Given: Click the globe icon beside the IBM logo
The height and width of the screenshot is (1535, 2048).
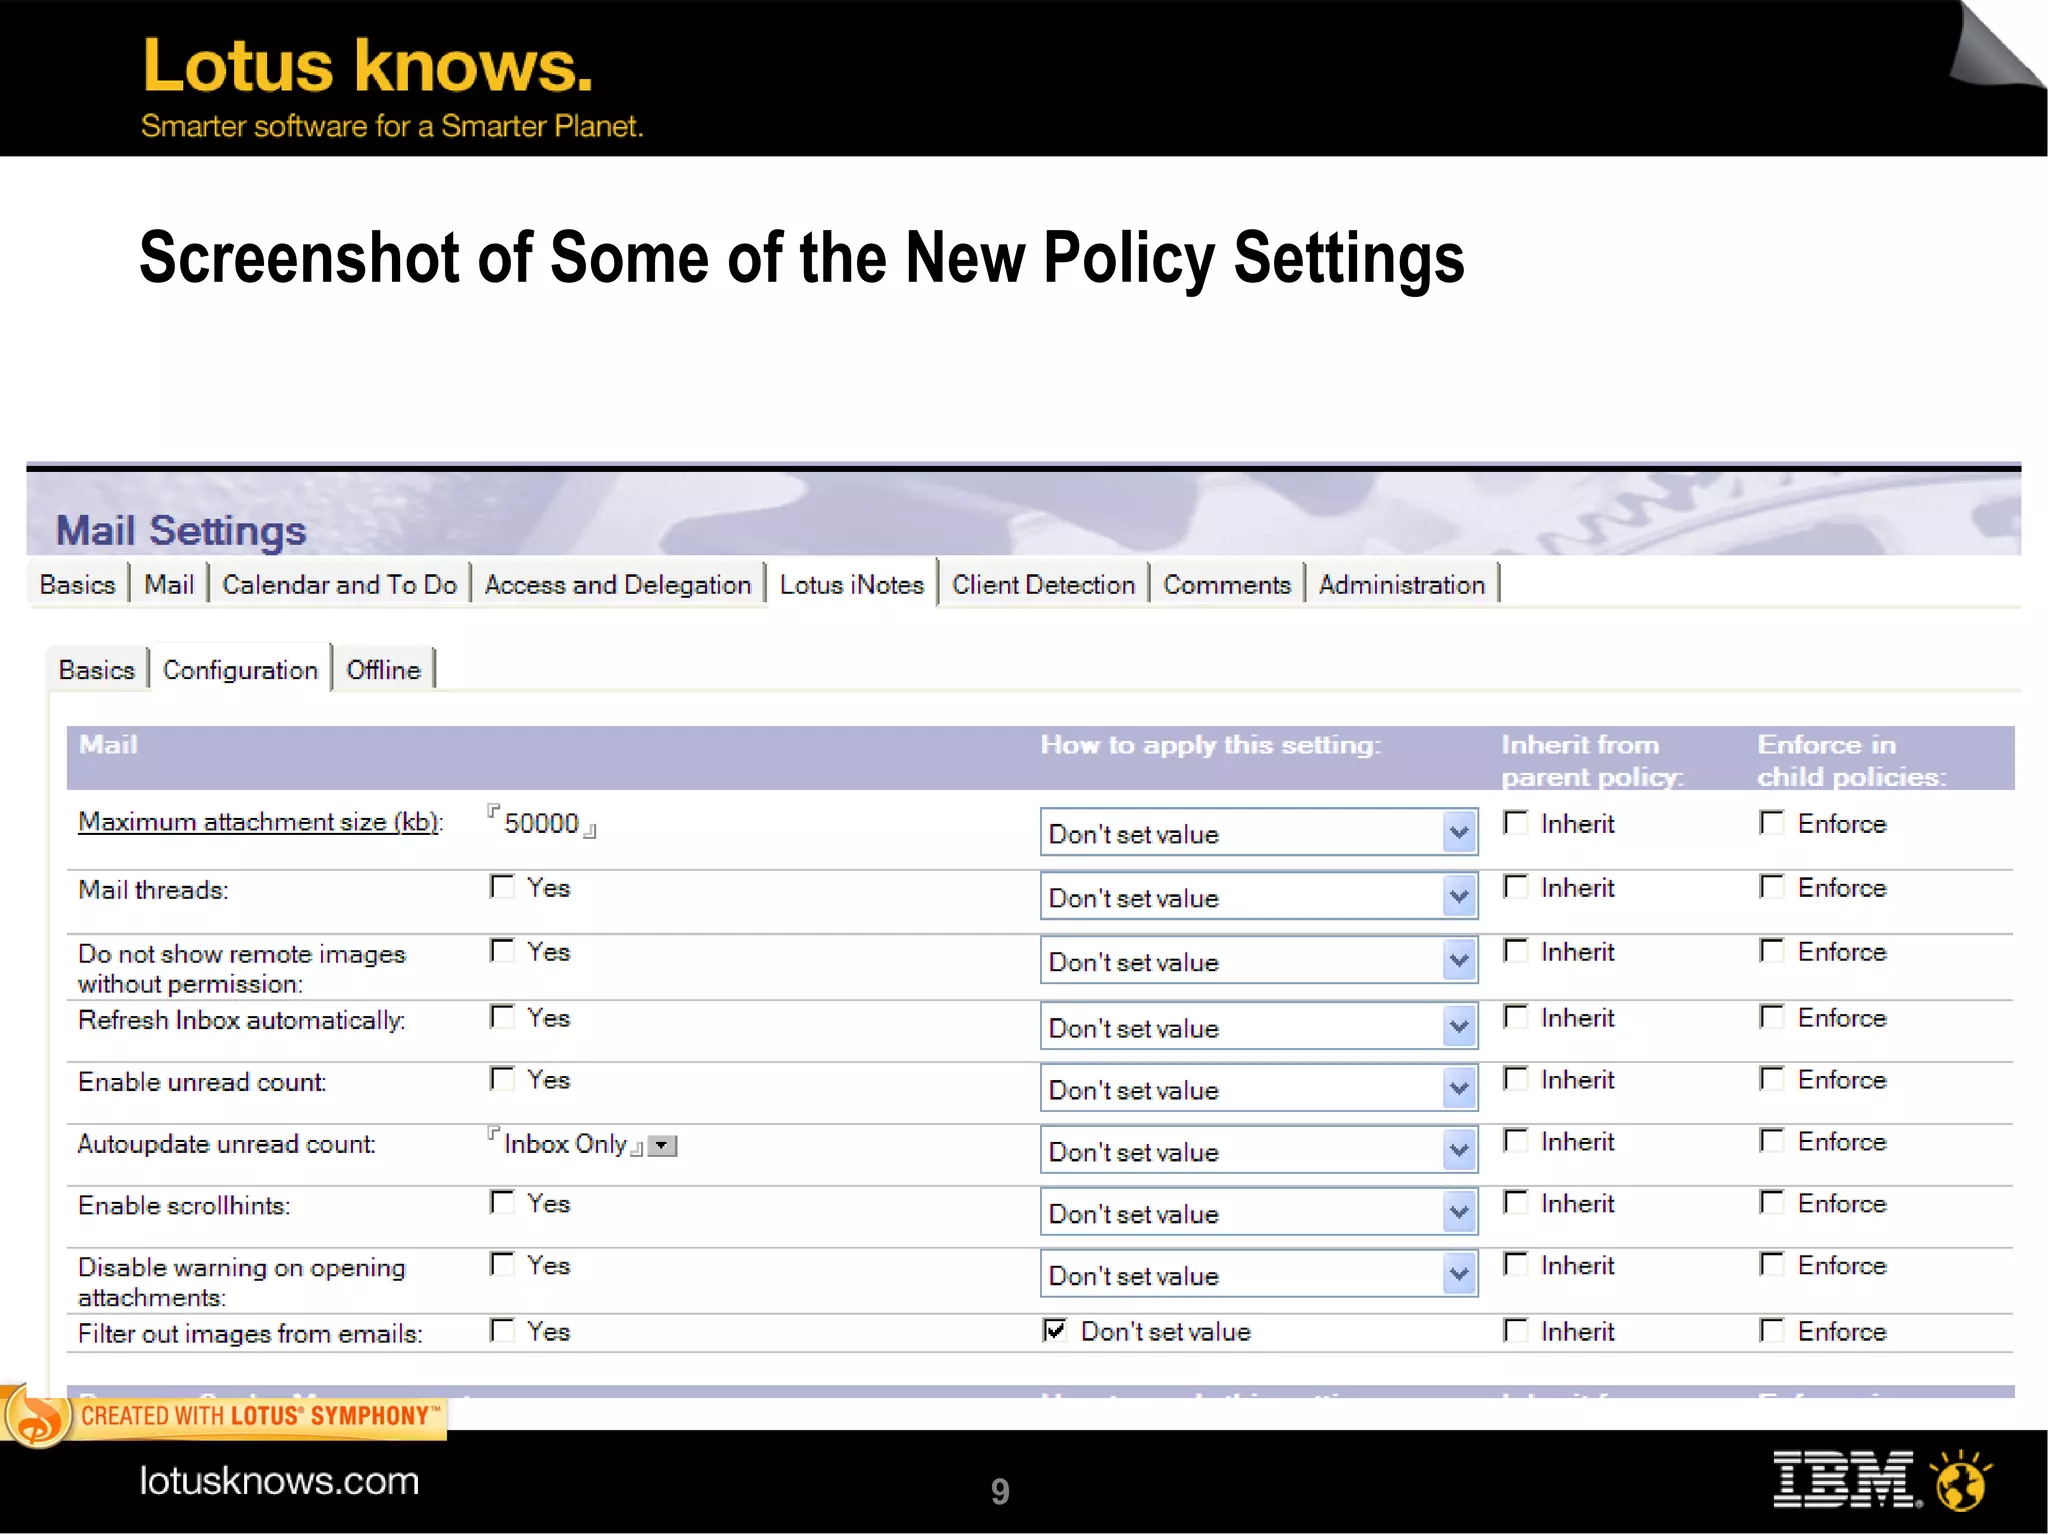Looking at the screenshot, I should point(1961,1481).
